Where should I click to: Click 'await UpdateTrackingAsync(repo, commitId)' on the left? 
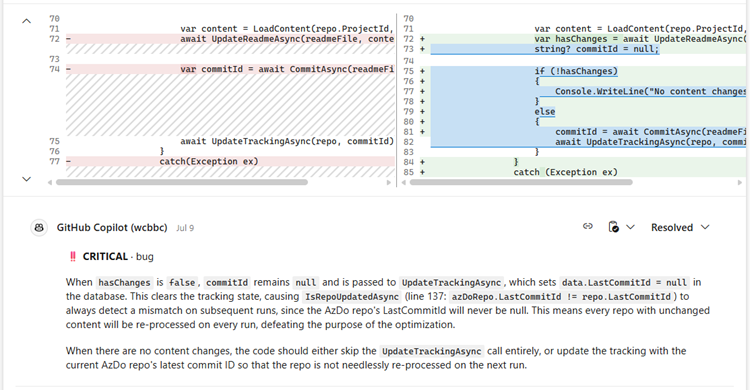click(287, 141)
